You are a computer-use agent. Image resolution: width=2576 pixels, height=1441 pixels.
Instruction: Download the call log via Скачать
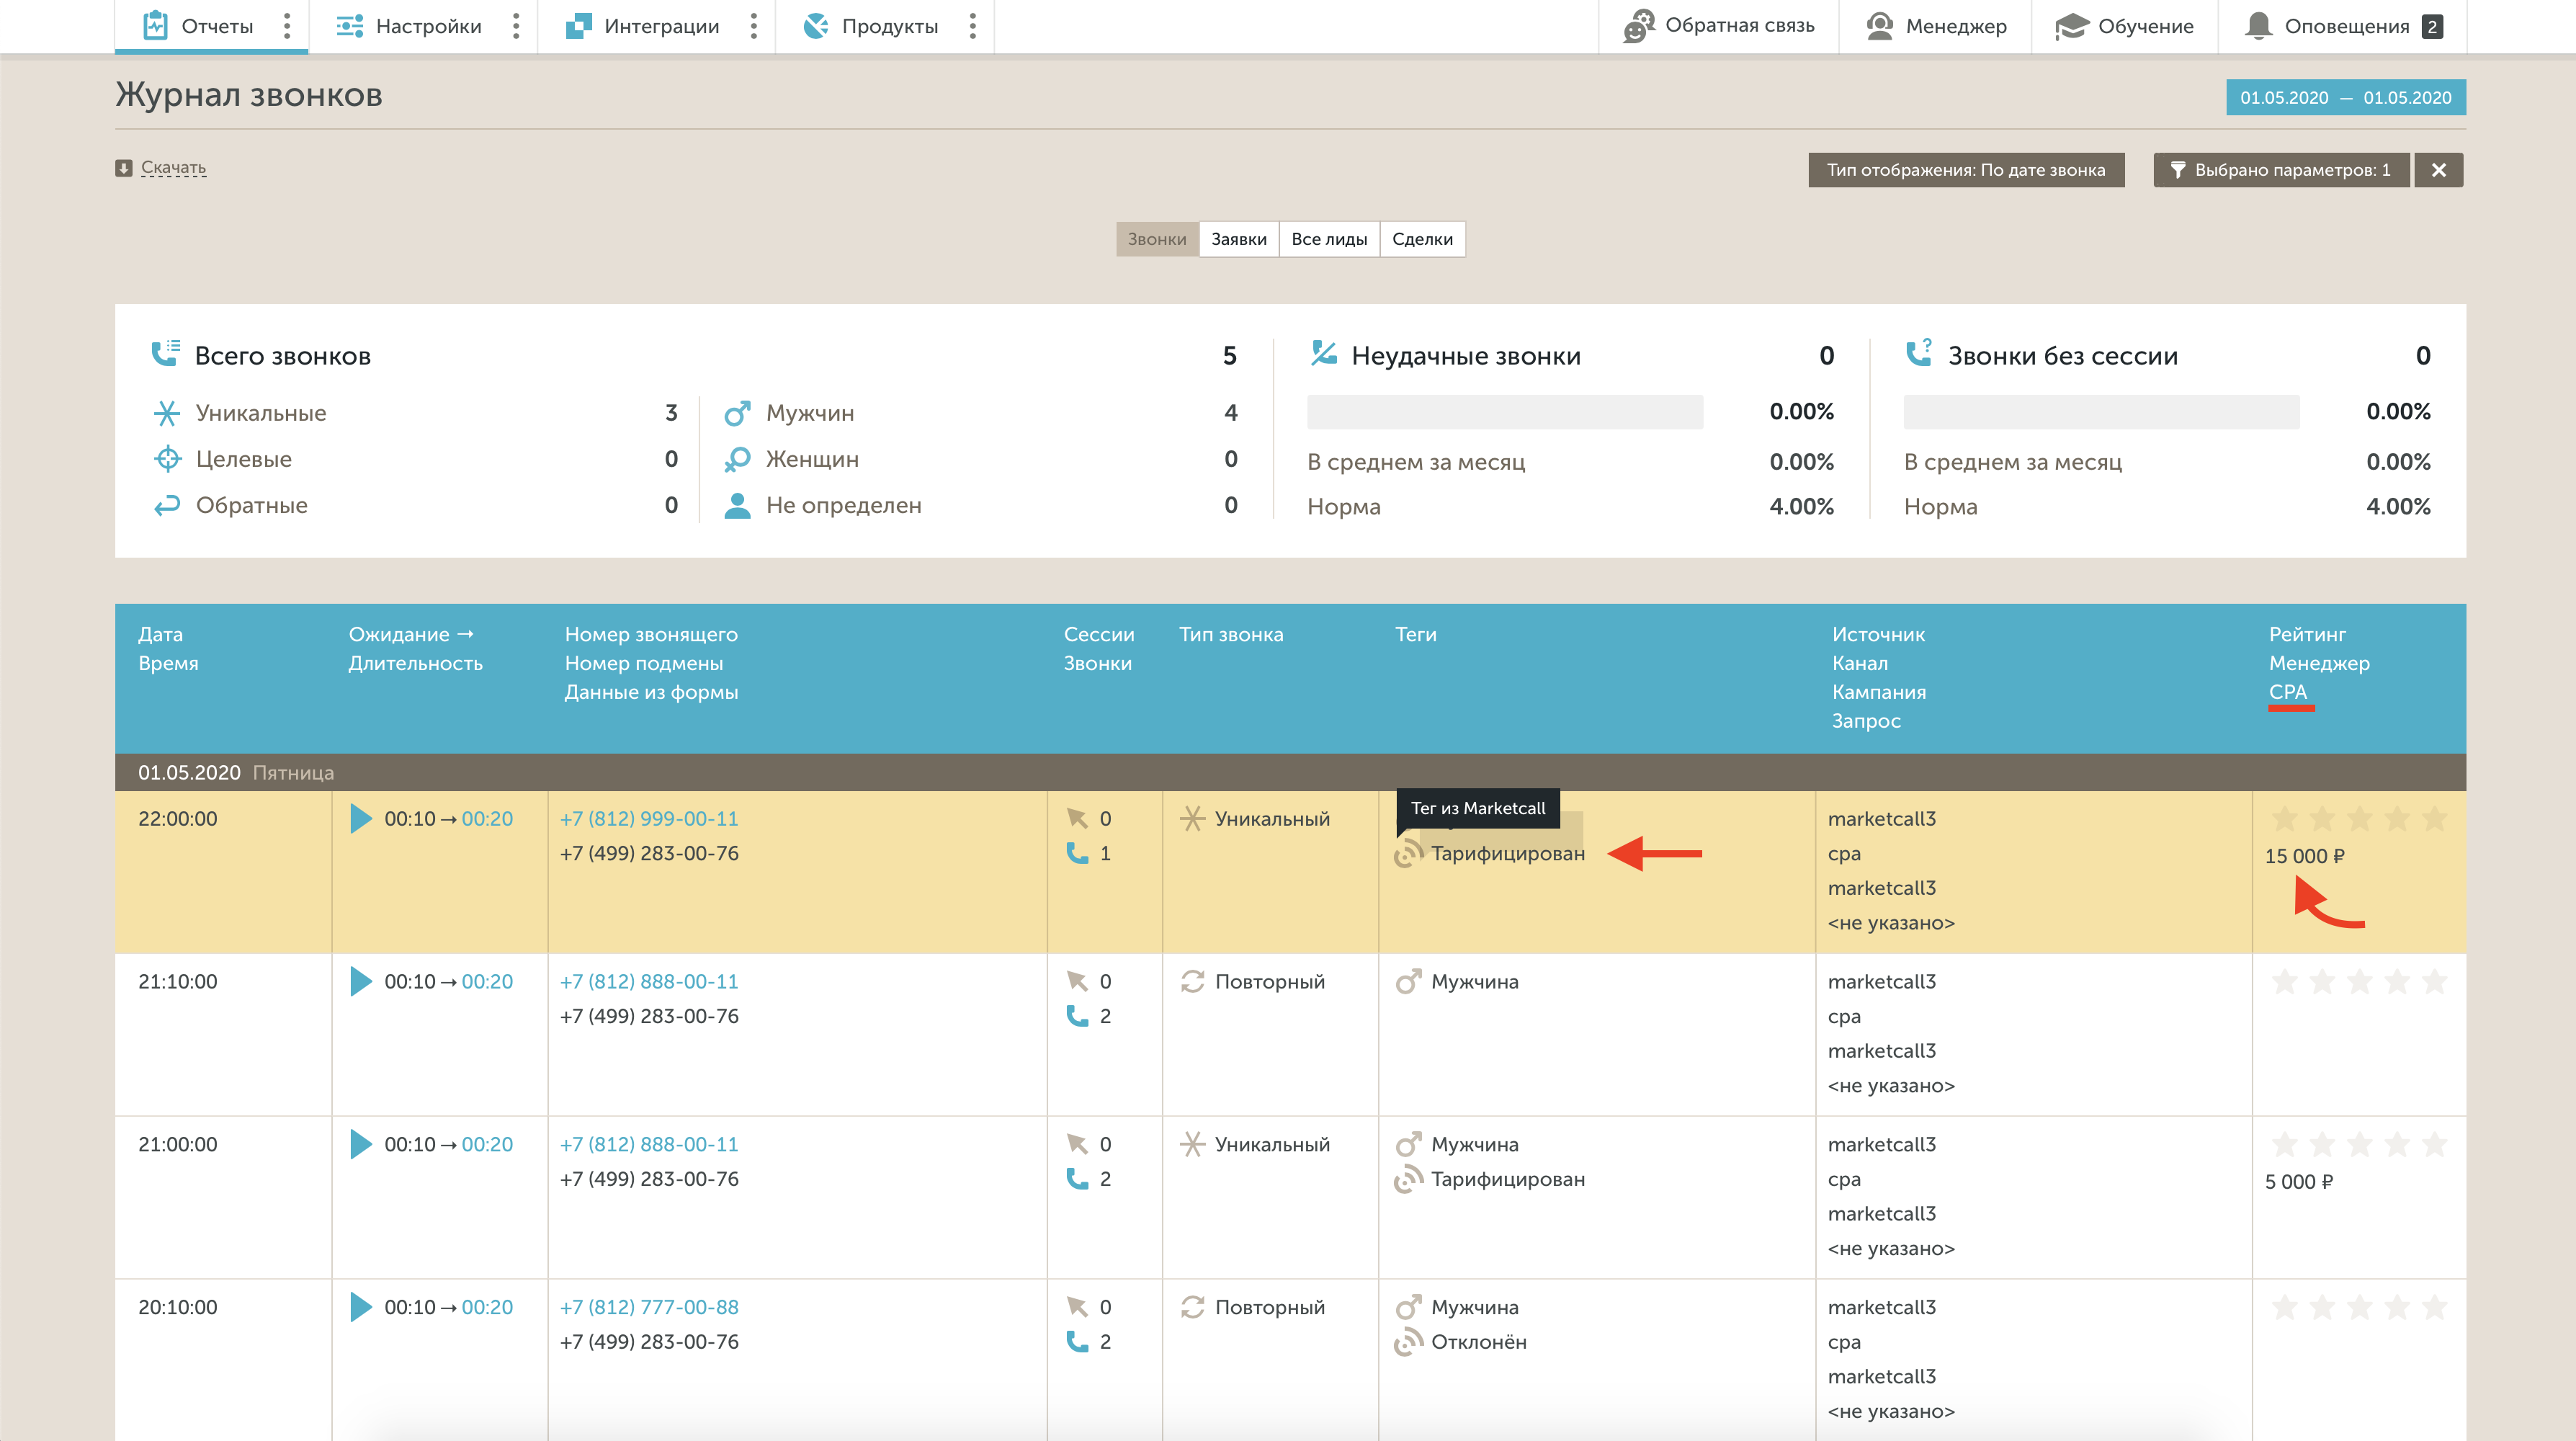click(x=173, y=168)
